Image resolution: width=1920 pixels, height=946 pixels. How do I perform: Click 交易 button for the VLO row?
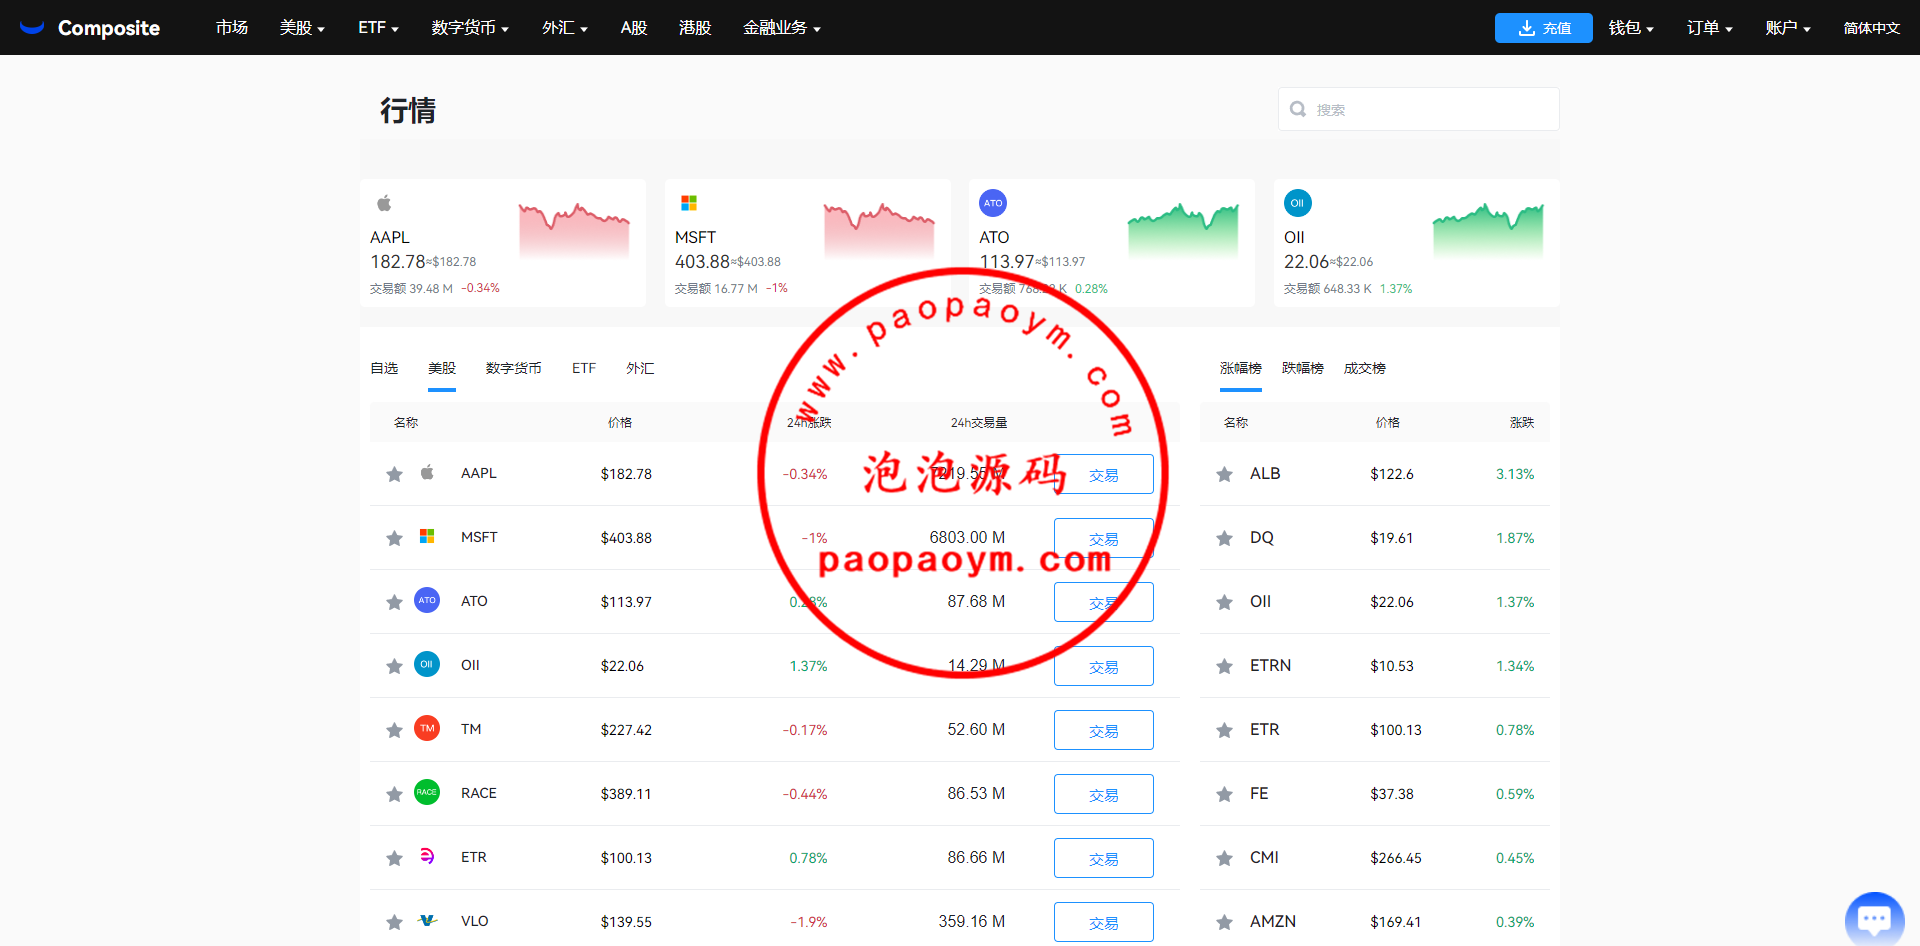1104,922
